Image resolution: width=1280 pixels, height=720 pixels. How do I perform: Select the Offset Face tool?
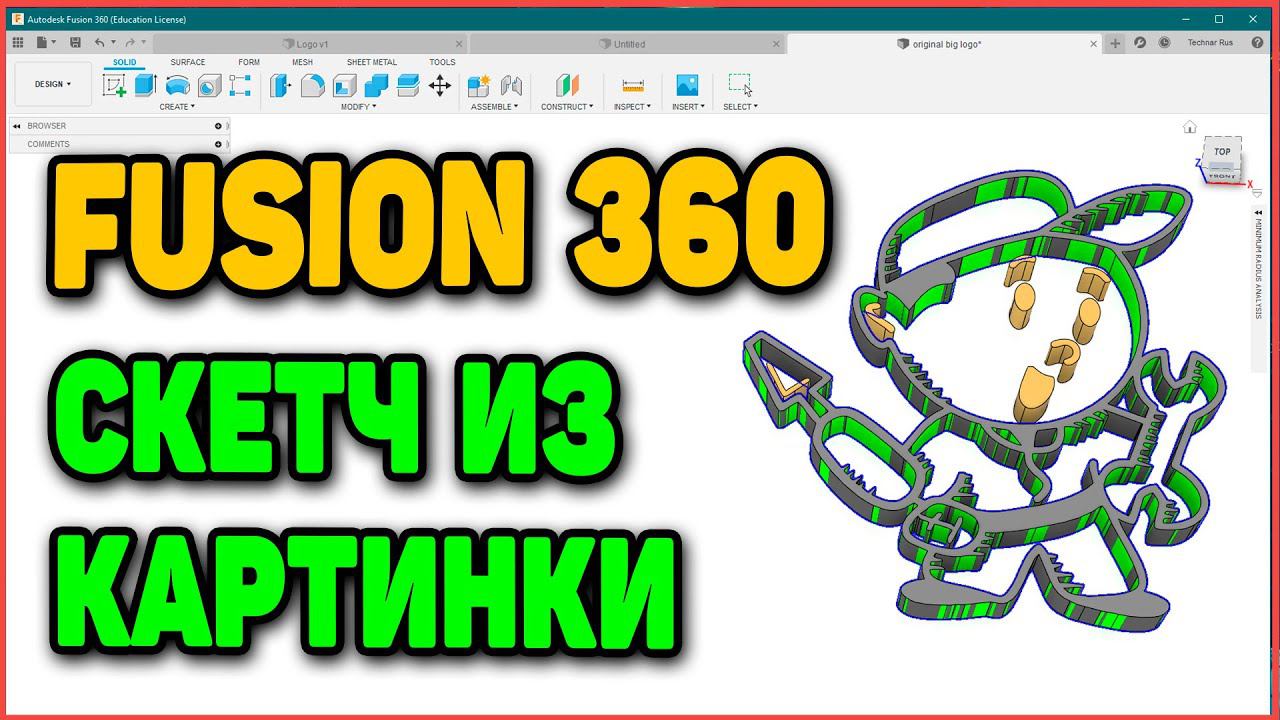[x=408, y=85]
